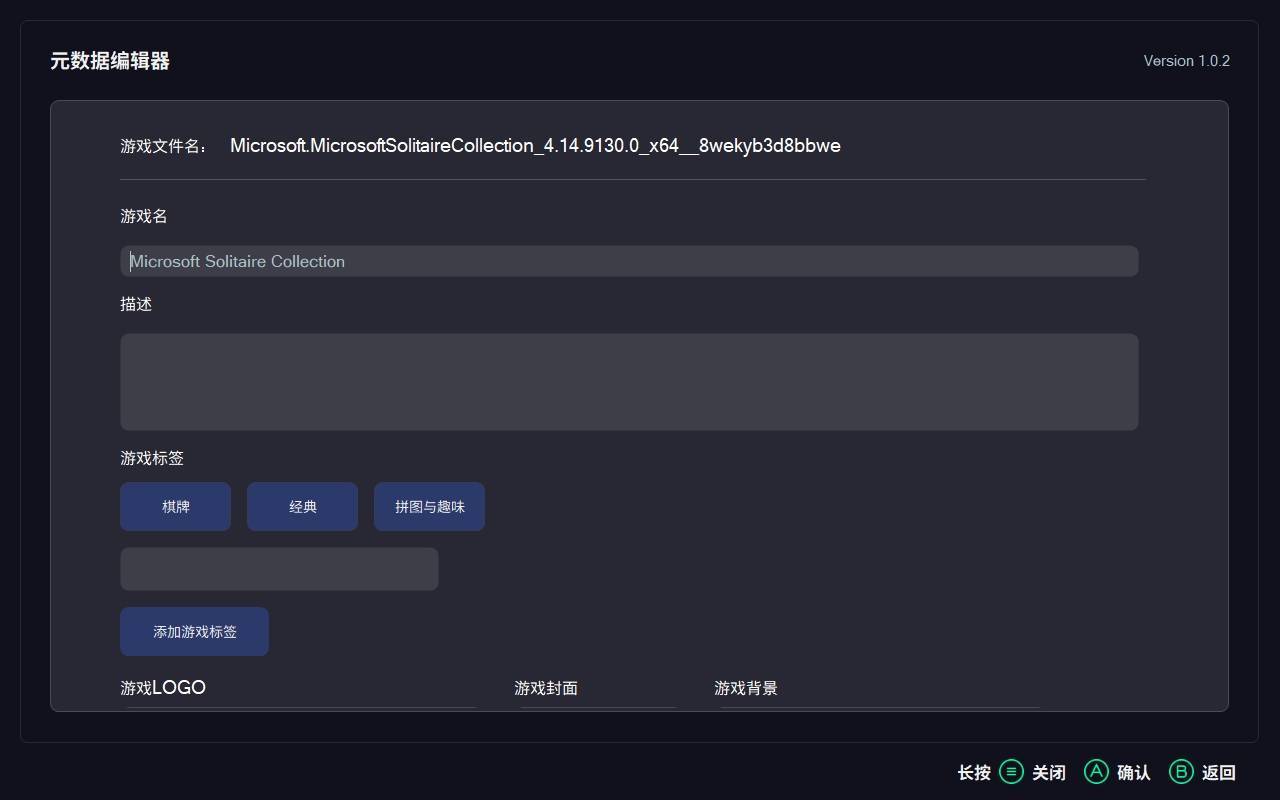Click the 游戏文件名： label
Viewport: 1280px width, 800px height.
[164, 146]
